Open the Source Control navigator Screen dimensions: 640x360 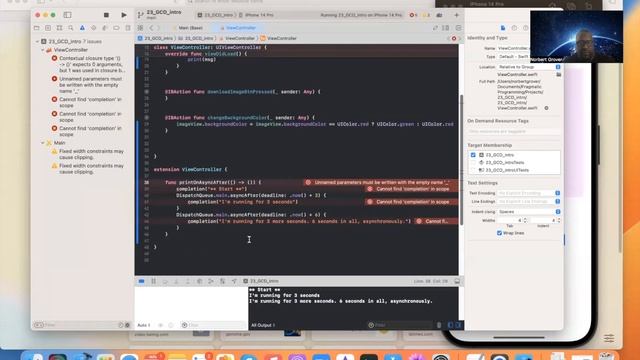click(48, 28)
